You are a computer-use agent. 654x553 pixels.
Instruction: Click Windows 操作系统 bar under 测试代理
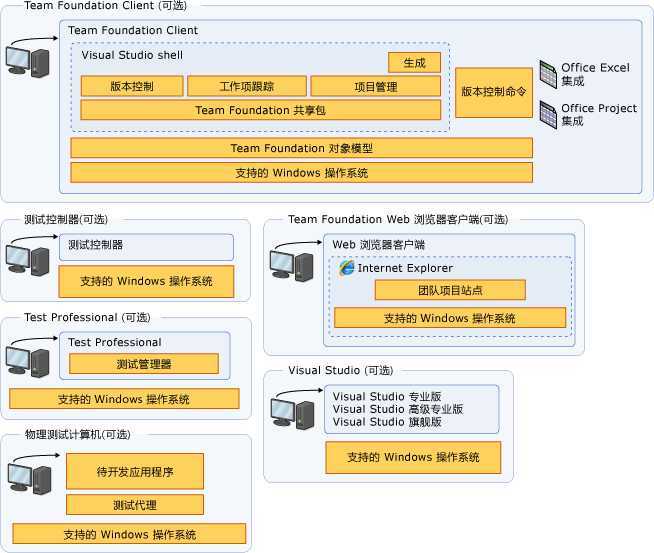point(129,534)
